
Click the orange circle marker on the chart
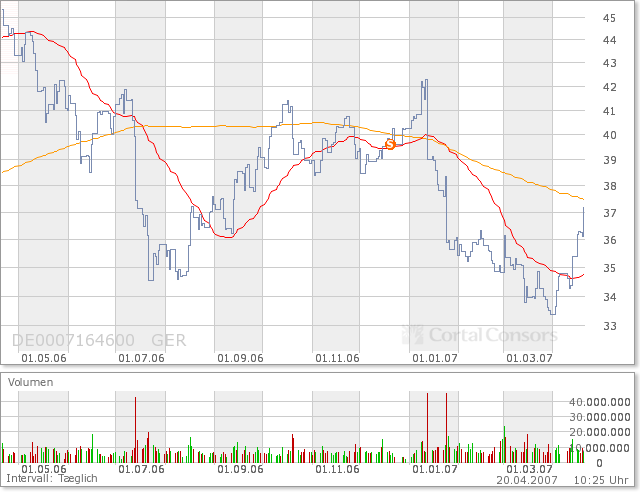(x=390, y=145)
